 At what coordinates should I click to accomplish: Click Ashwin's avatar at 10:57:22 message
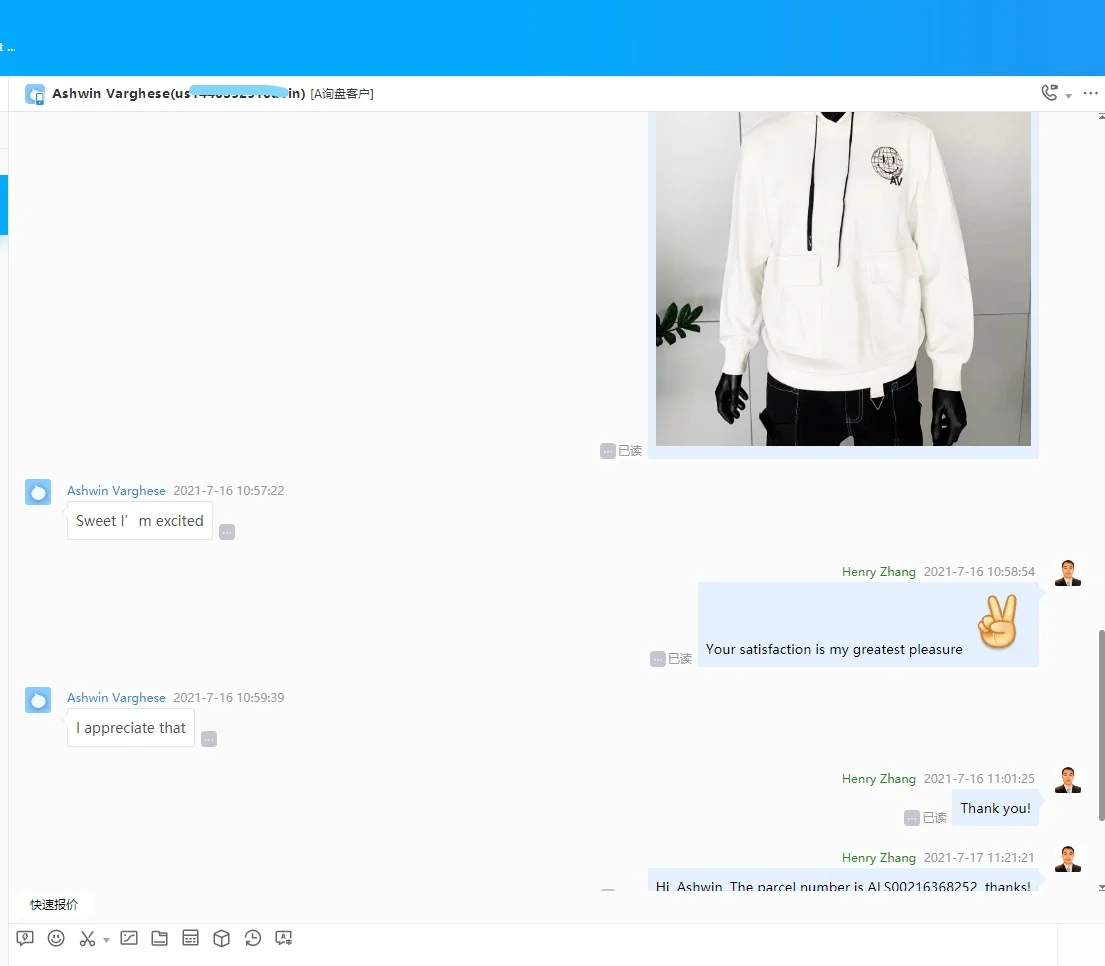tap(38, 492)
